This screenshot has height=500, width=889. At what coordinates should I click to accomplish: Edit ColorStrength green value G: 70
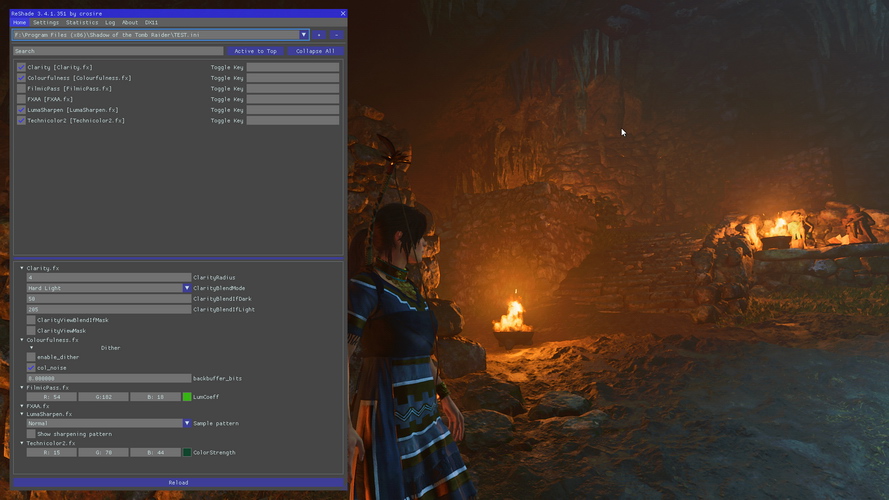103,452
